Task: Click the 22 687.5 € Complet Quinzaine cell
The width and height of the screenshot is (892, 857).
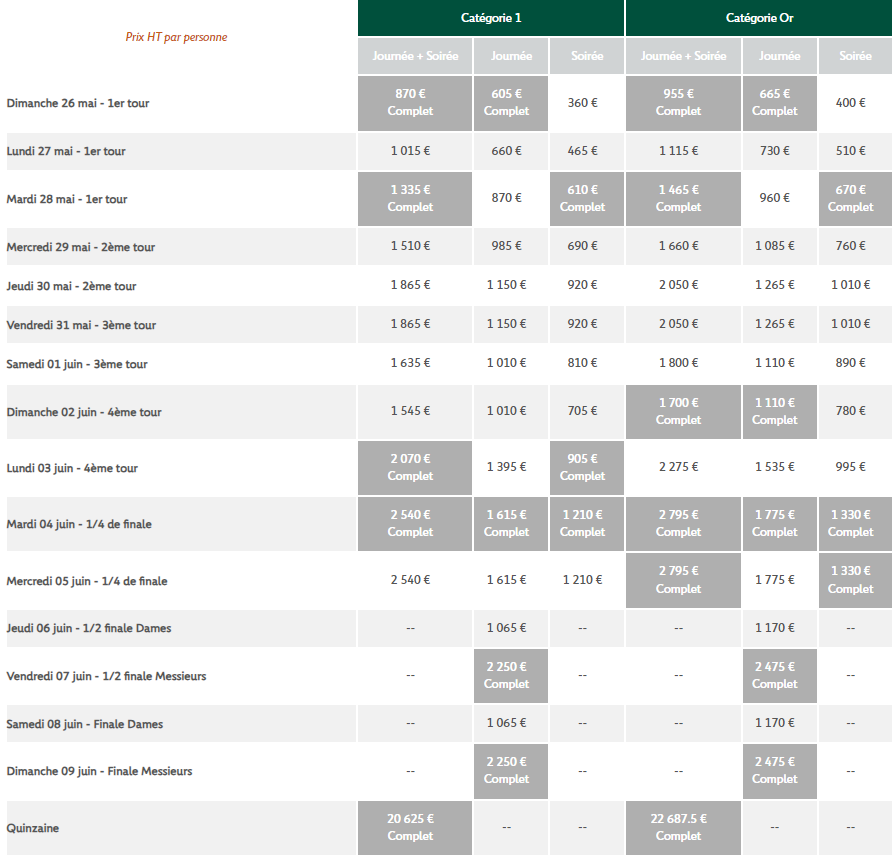Action: (x=678, y=827)
